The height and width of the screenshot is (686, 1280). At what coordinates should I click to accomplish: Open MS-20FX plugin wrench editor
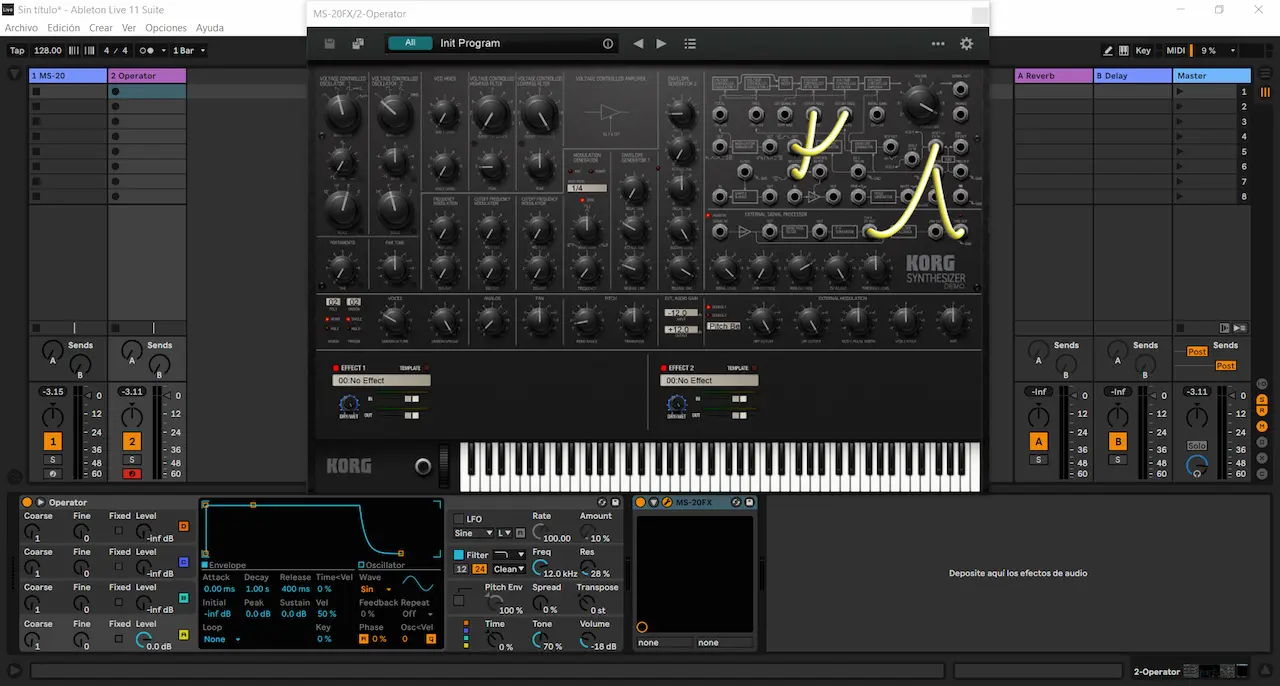tap(667, 502)
